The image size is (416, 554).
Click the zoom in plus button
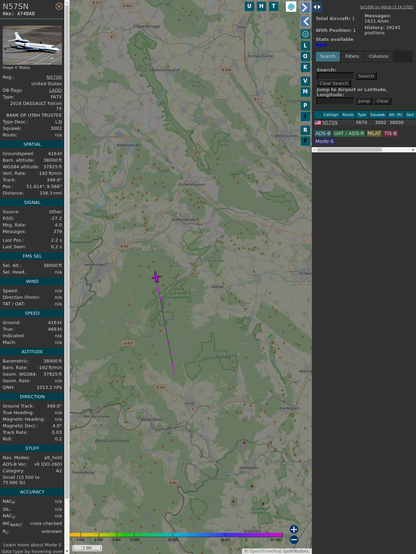tap(294, 529)
